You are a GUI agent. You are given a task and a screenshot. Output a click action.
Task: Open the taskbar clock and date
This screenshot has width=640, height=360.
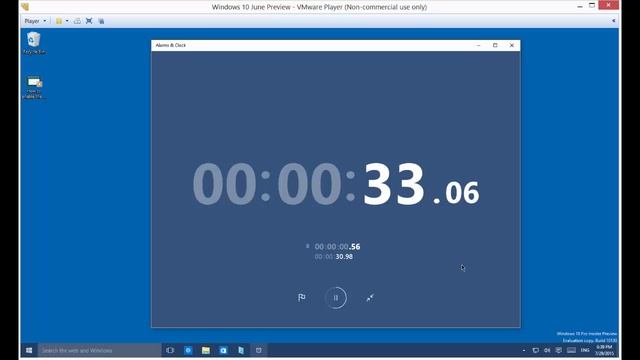click(x=604, y=350)
